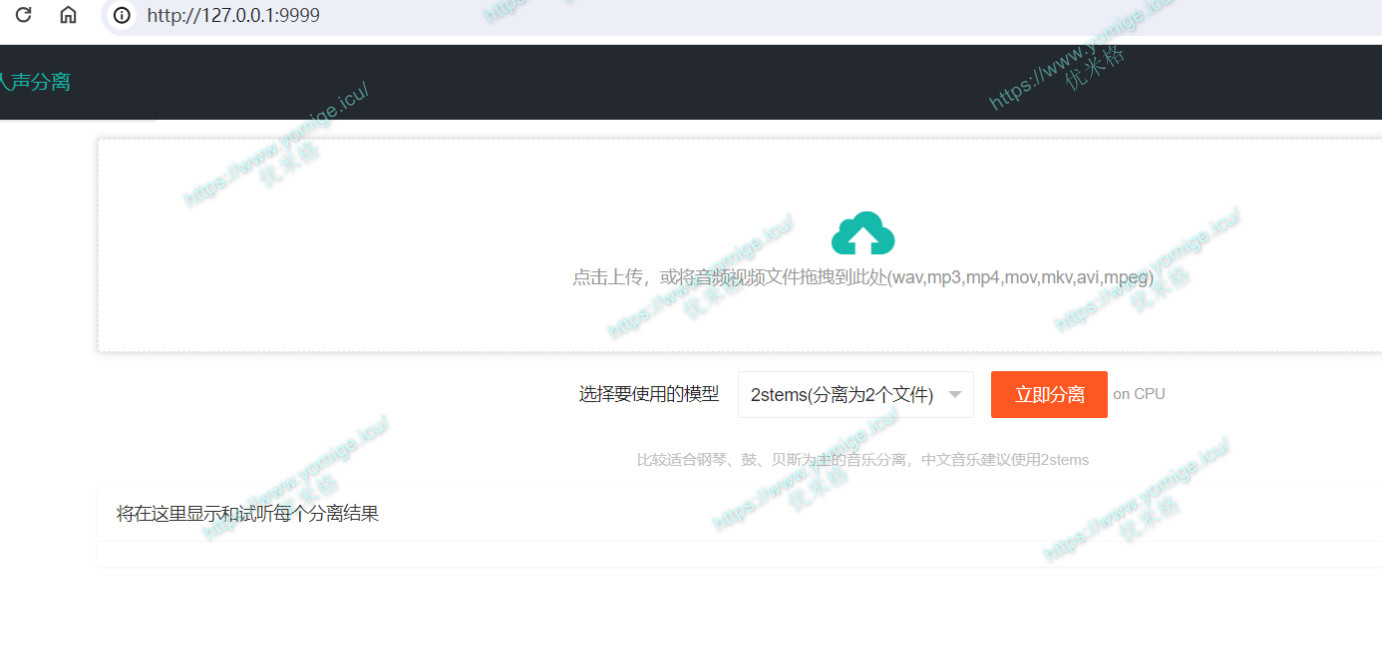Click the 将在这里显示和试听每个分离结果 header
The image size is (1382, 652).
(248, 514)
